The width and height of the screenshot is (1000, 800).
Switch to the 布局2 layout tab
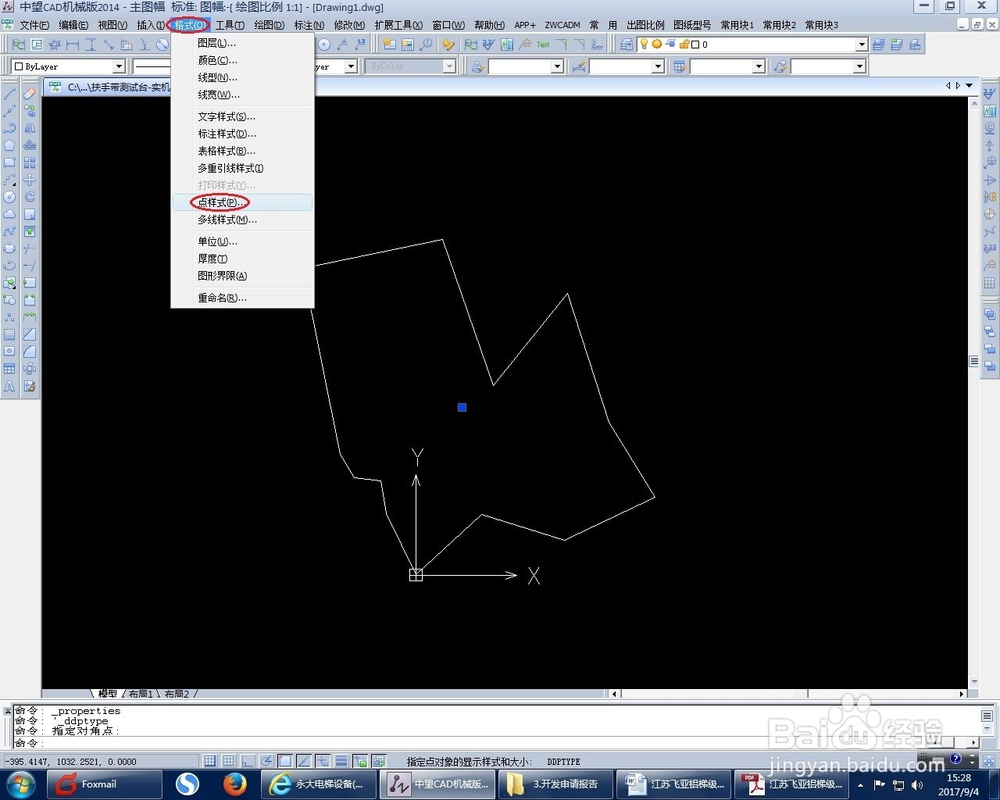point(177,693)
